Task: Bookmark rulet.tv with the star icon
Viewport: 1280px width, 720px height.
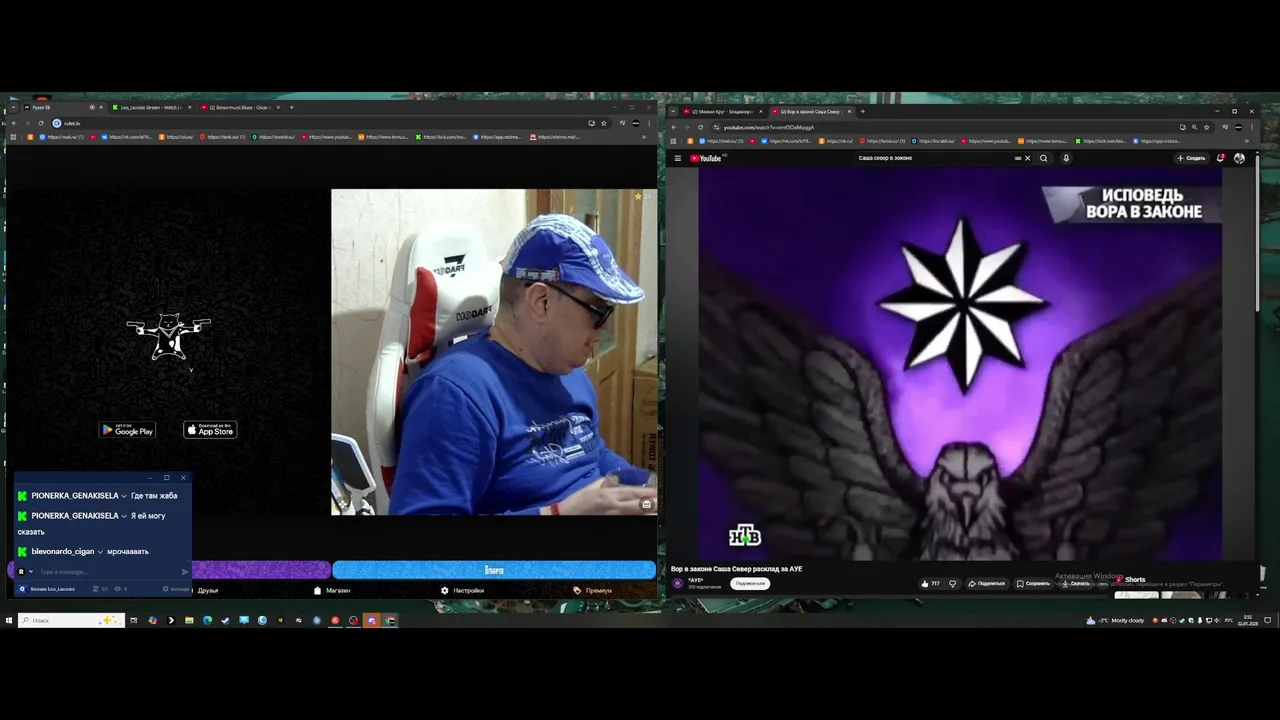Action: [604, 123]
